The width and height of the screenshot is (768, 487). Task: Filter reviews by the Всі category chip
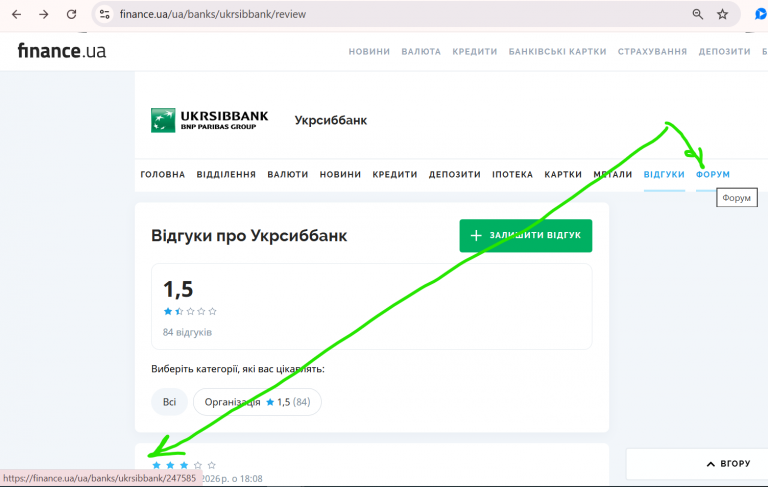pyautogui.click(x=169, y=402)
